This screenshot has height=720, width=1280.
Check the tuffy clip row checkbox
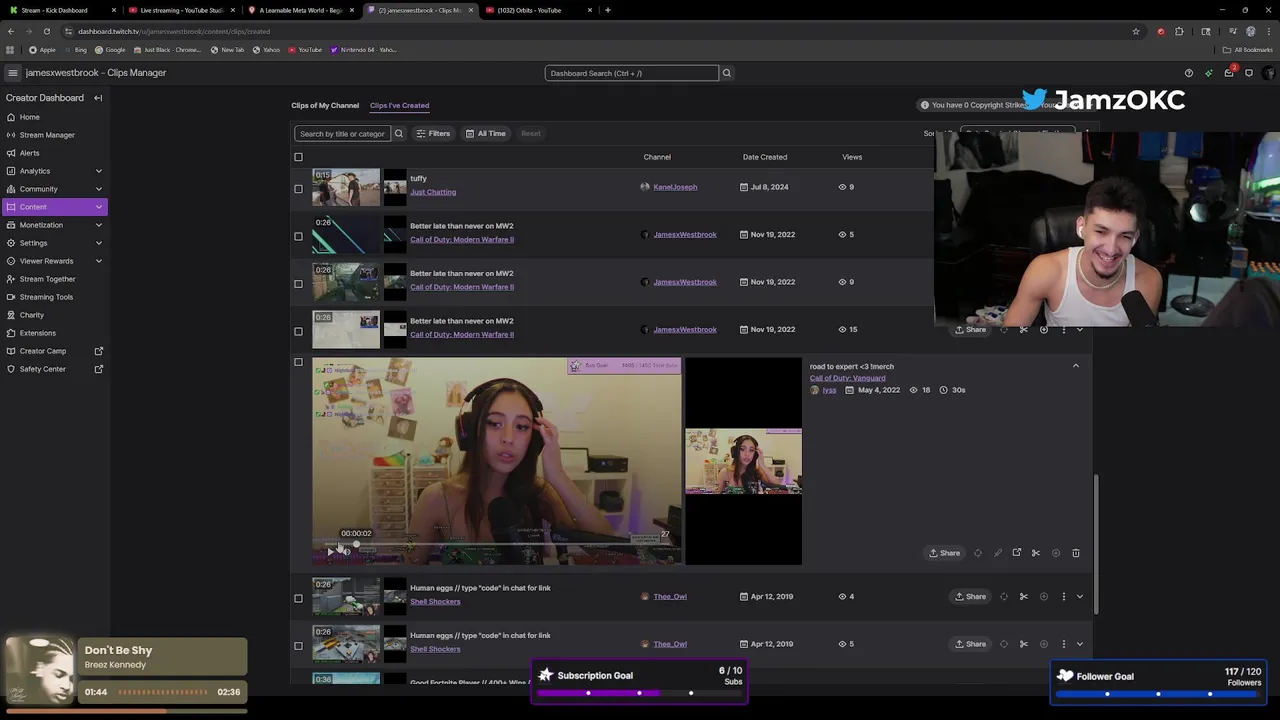298,189
